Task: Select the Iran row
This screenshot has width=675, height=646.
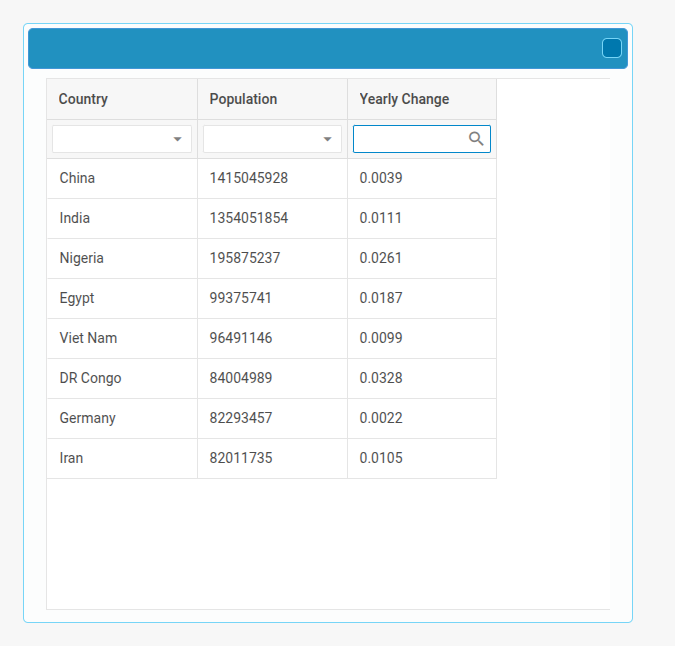Action: tap(72, 458)
